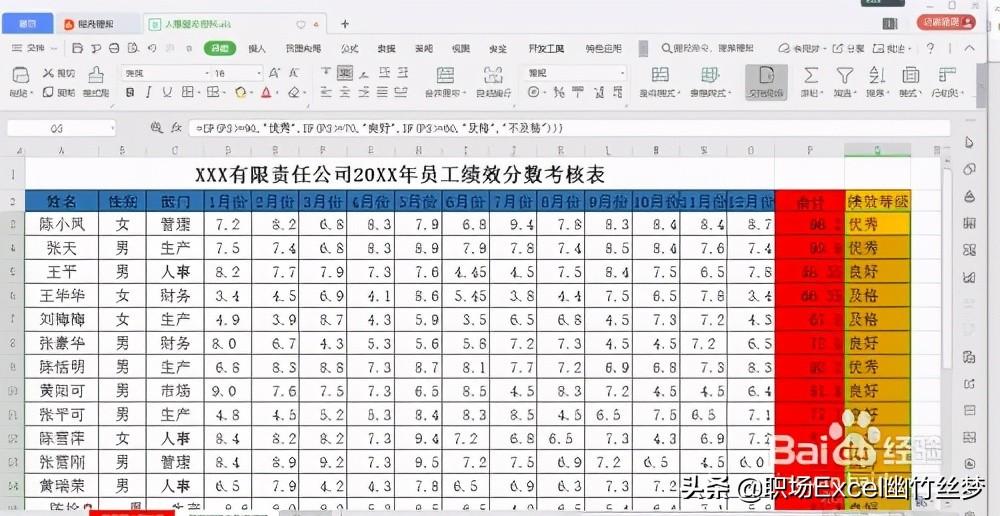Switch to the Insert ribbon tab

click(256, 48)
